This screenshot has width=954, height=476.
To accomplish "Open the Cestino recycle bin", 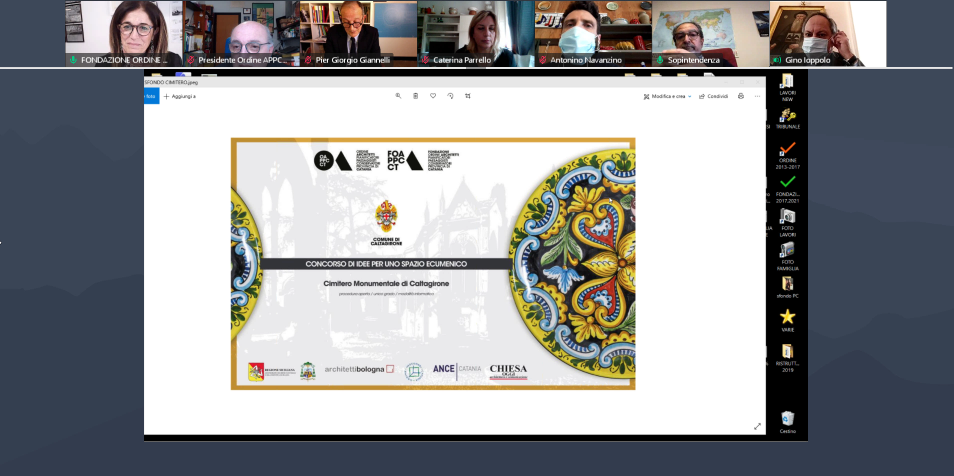I will pos(787,422).
